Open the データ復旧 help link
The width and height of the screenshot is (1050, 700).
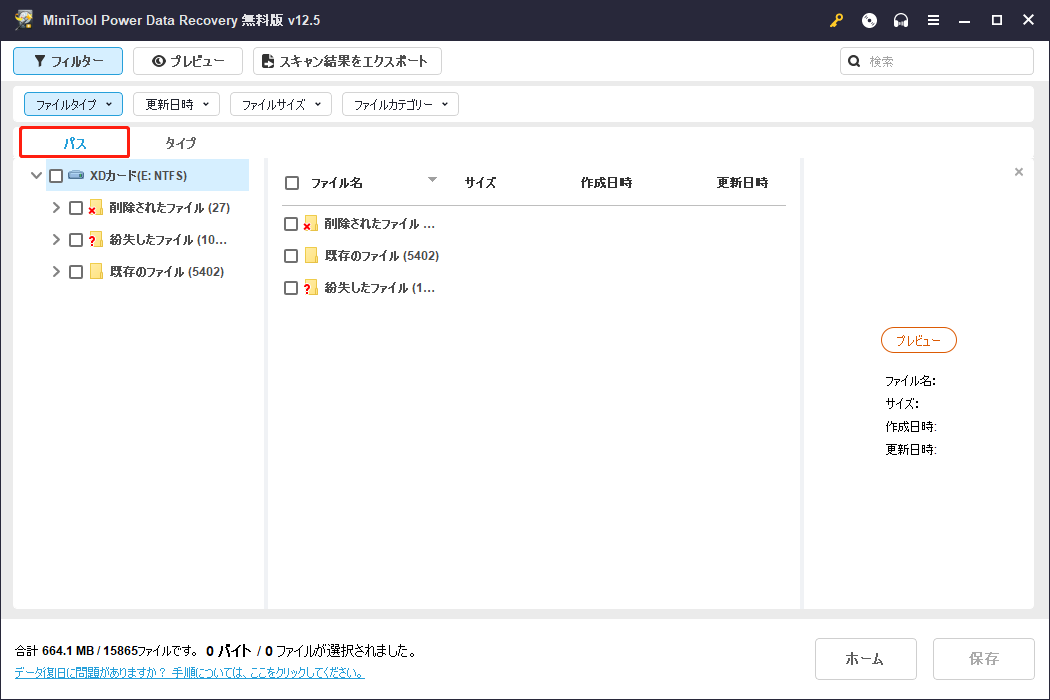pos(190,673)
